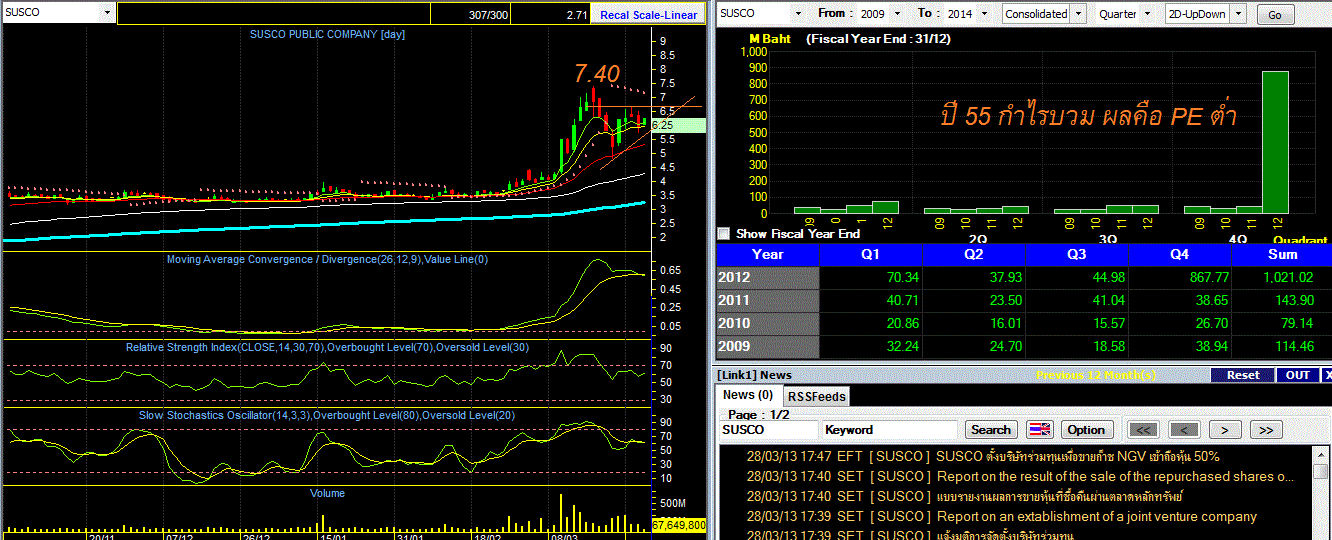Click the OUT button in news header
This screenshot has height=540, width=1332.
pyautogui.click(x=1297, y=375)
